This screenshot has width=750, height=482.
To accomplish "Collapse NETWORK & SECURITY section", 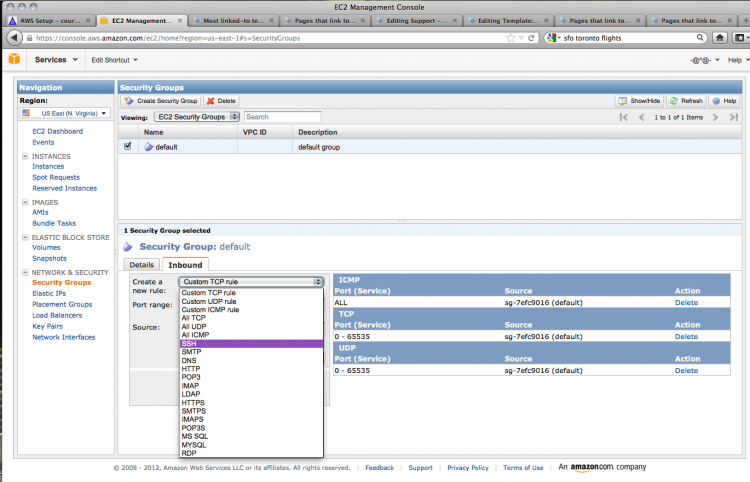I will 25,273.
